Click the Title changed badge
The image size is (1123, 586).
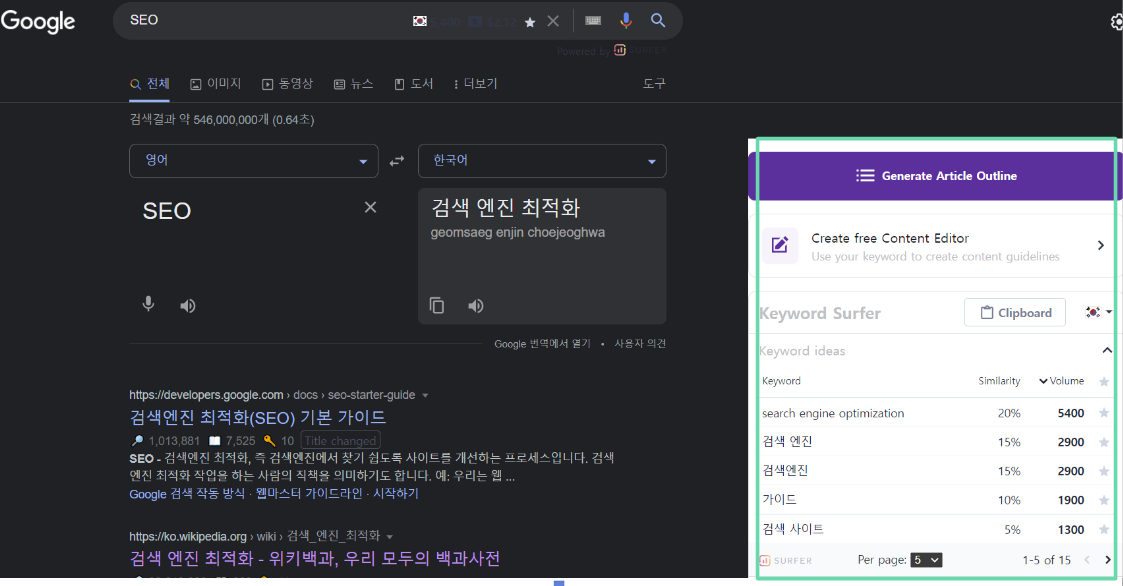point(340,441)
